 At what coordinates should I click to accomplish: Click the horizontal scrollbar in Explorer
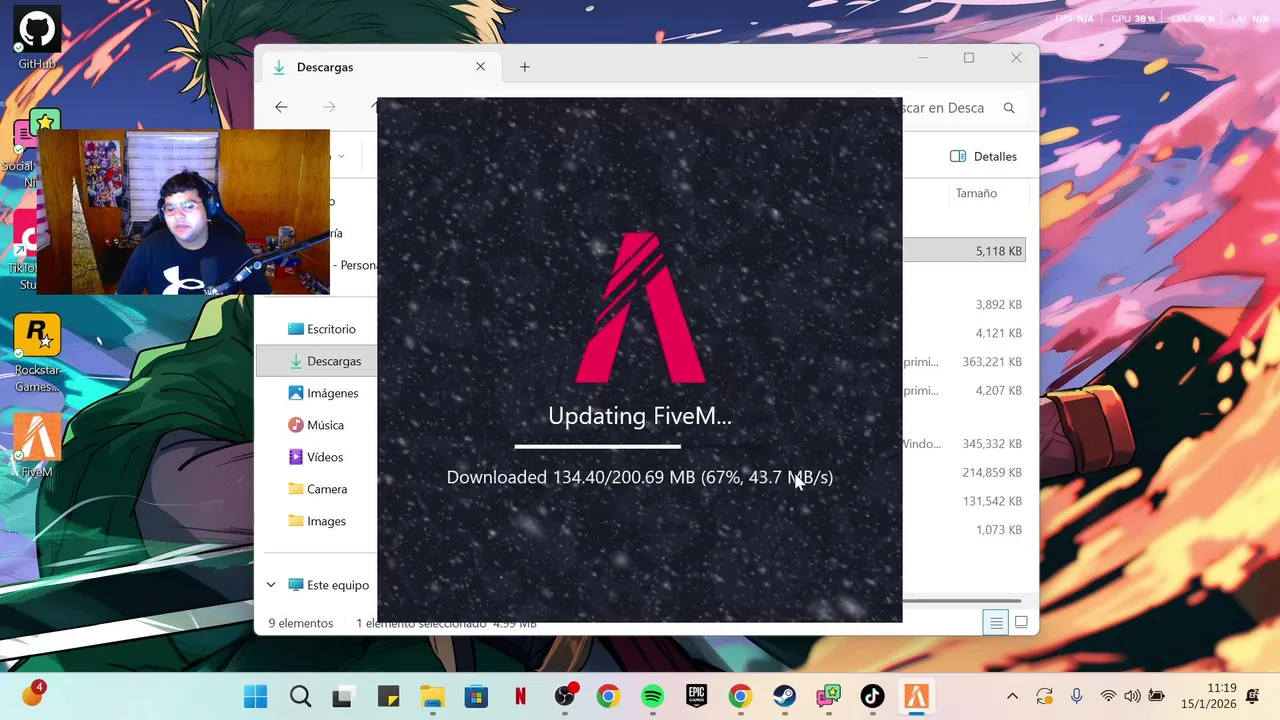point(961,601)
